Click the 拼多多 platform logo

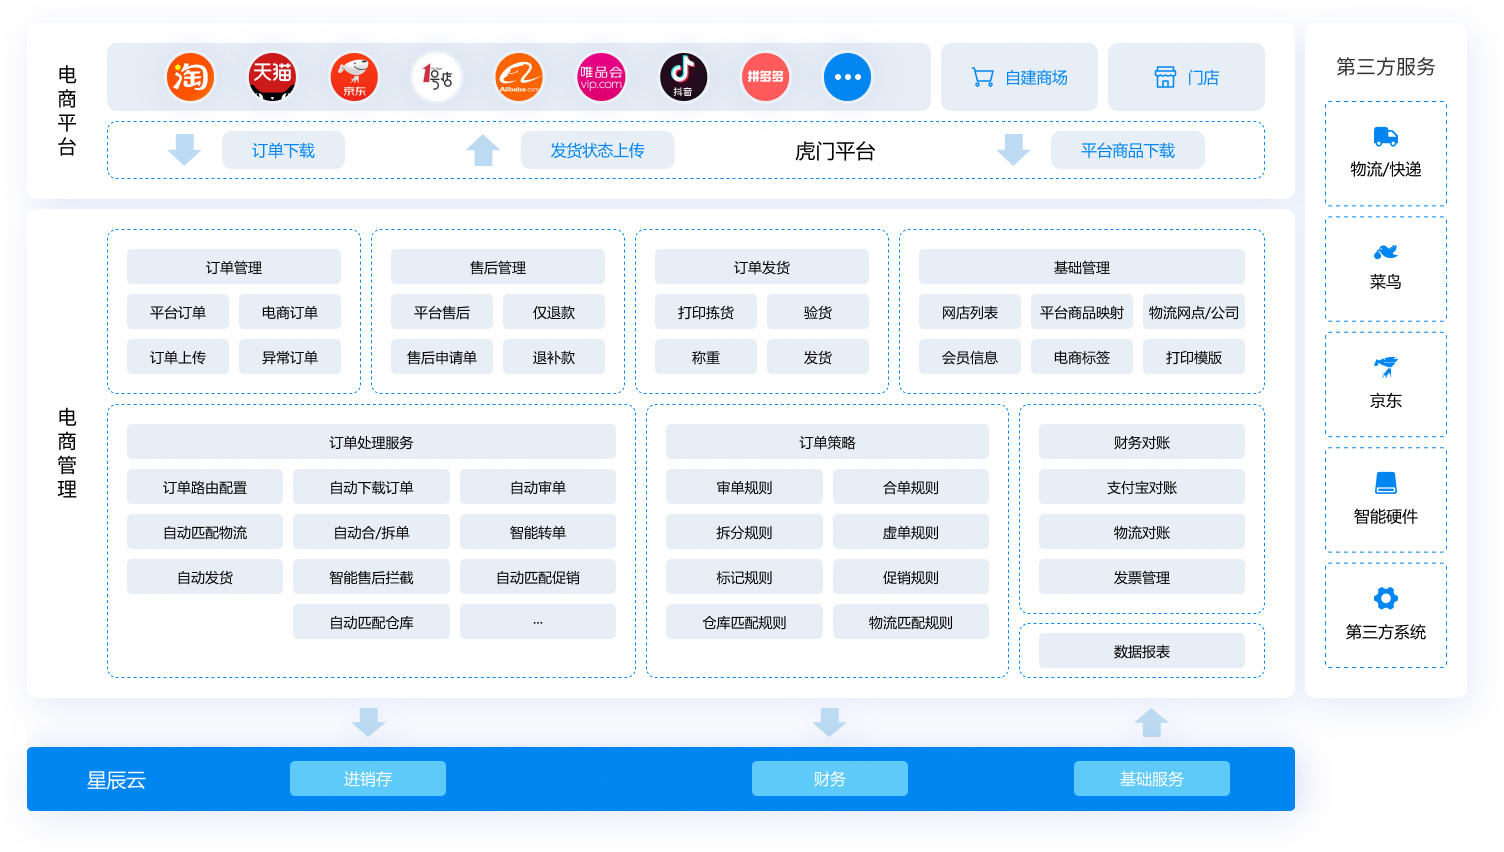click(765, 76)
